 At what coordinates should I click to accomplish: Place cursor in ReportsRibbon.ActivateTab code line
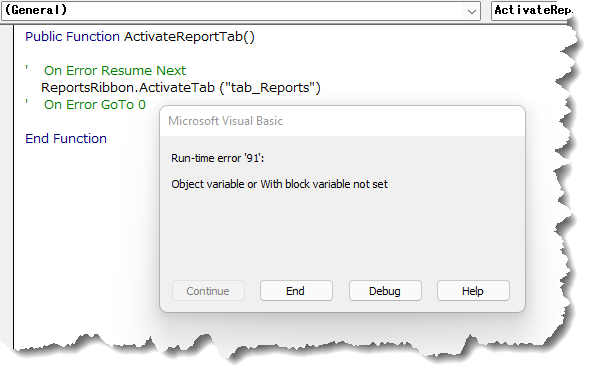(x=180, y=88)
